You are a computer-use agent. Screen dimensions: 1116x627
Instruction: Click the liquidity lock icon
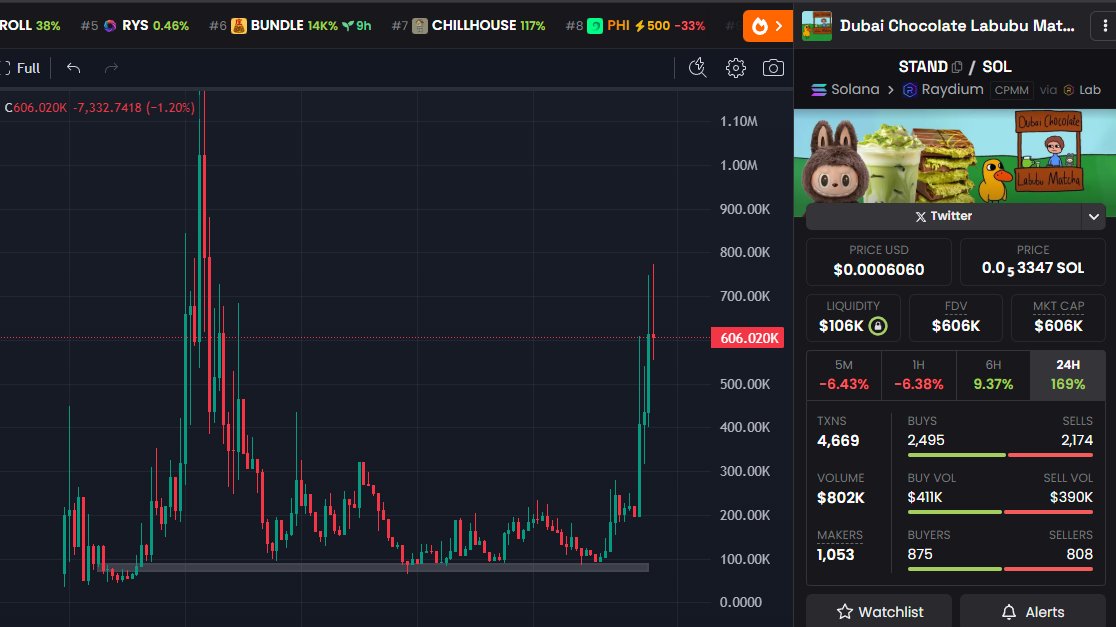pyautogui.click(x=878, y=326)
